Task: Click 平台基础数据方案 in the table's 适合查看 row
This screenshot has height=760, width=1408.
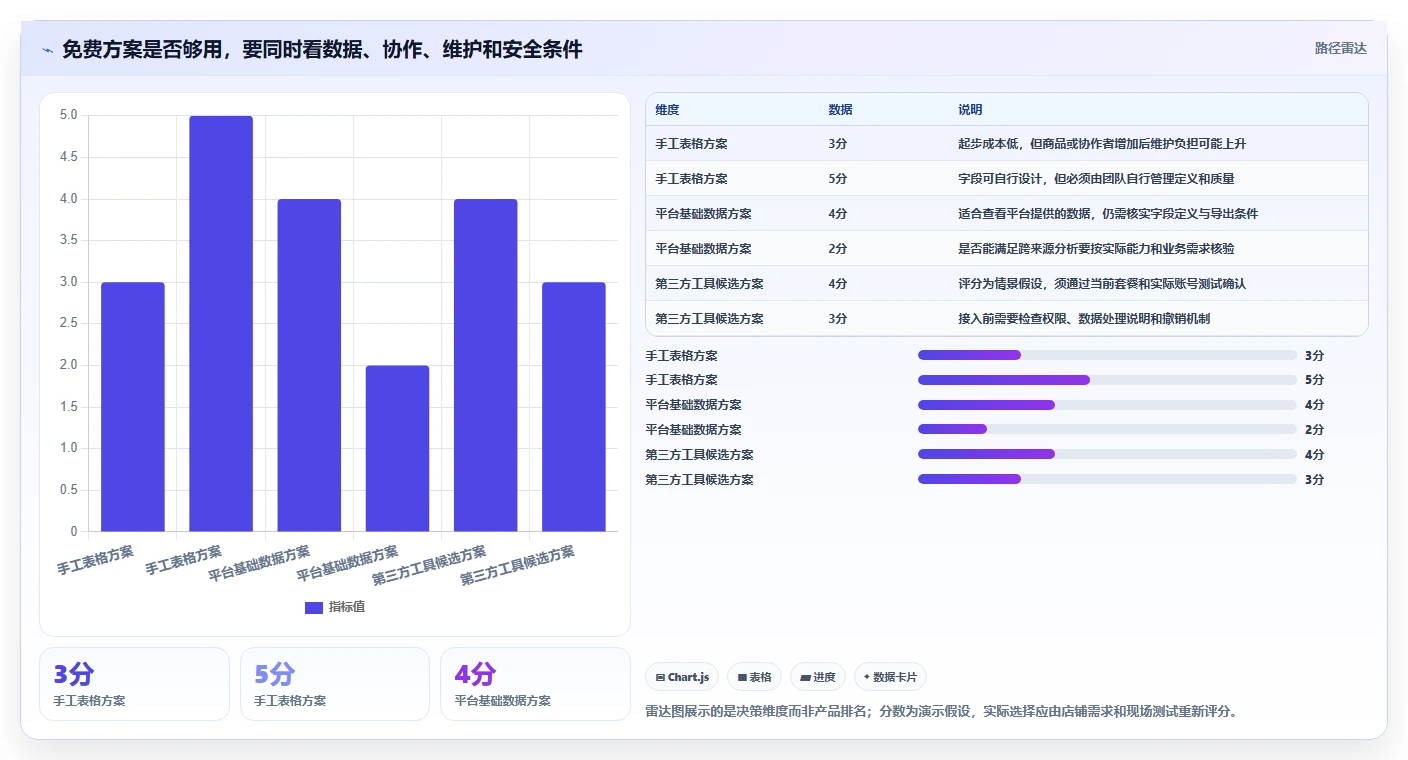Action: pyautogui.click(x=704, y=214)
